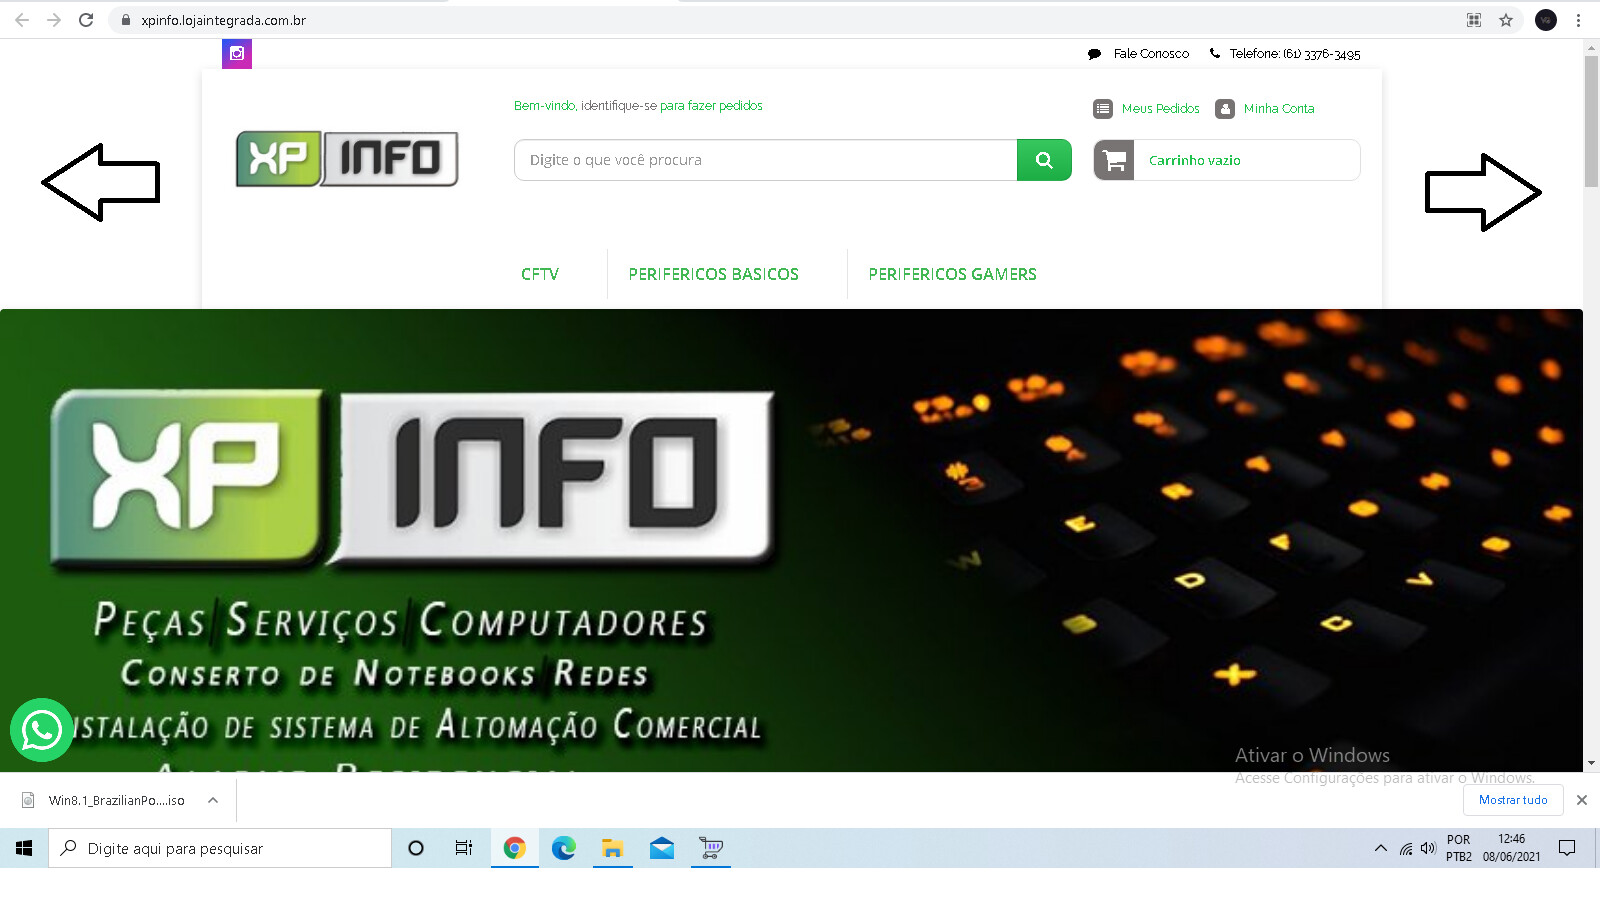1600x900 pixels.
Task: Open Mail app from taskbar
Action: 662,848
